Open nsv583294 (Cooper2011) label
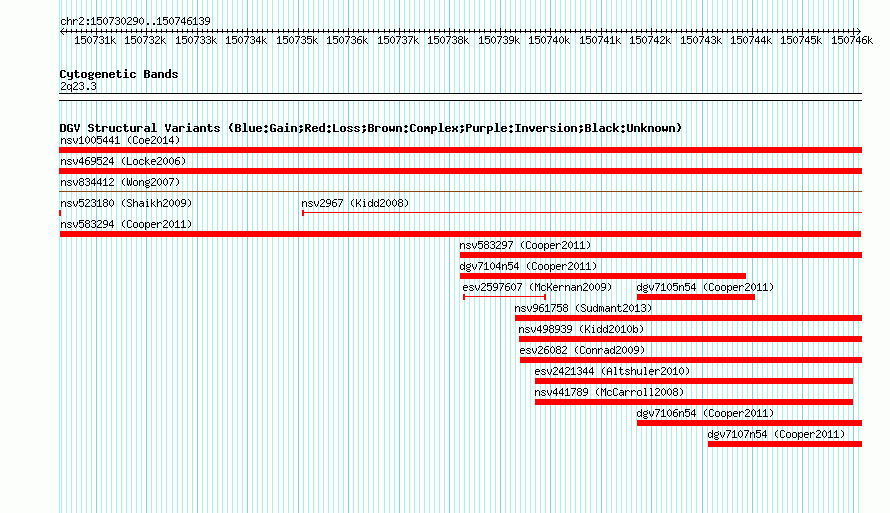 coord(126,224)
